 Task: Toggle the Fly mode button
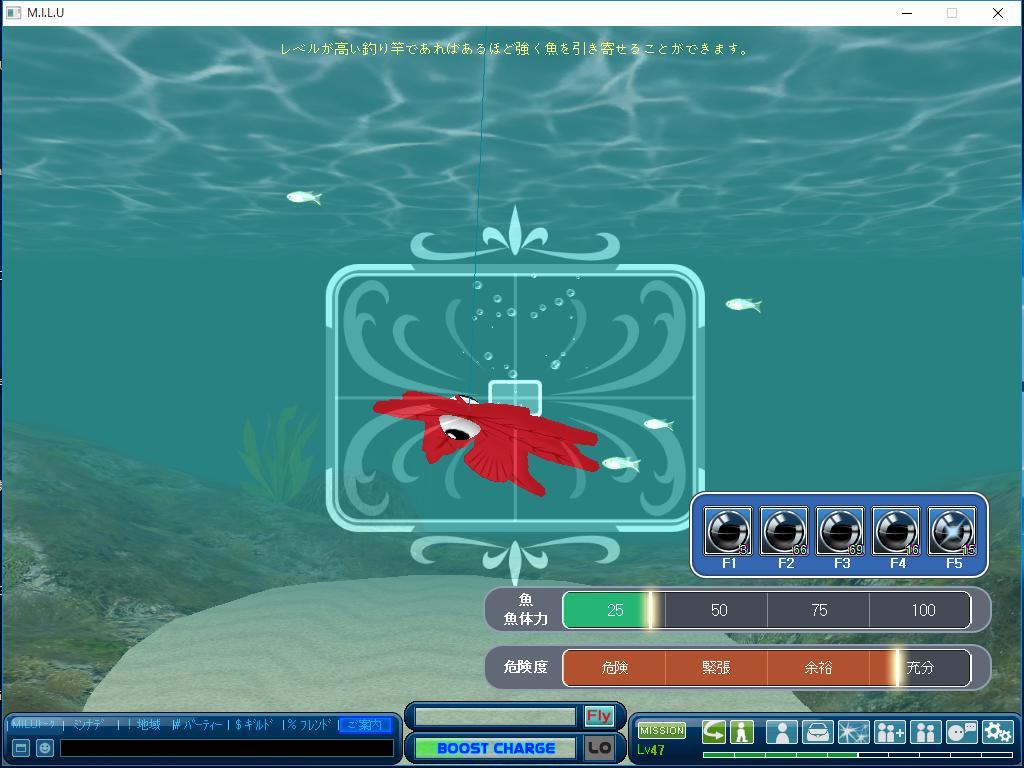pos(599,716)
